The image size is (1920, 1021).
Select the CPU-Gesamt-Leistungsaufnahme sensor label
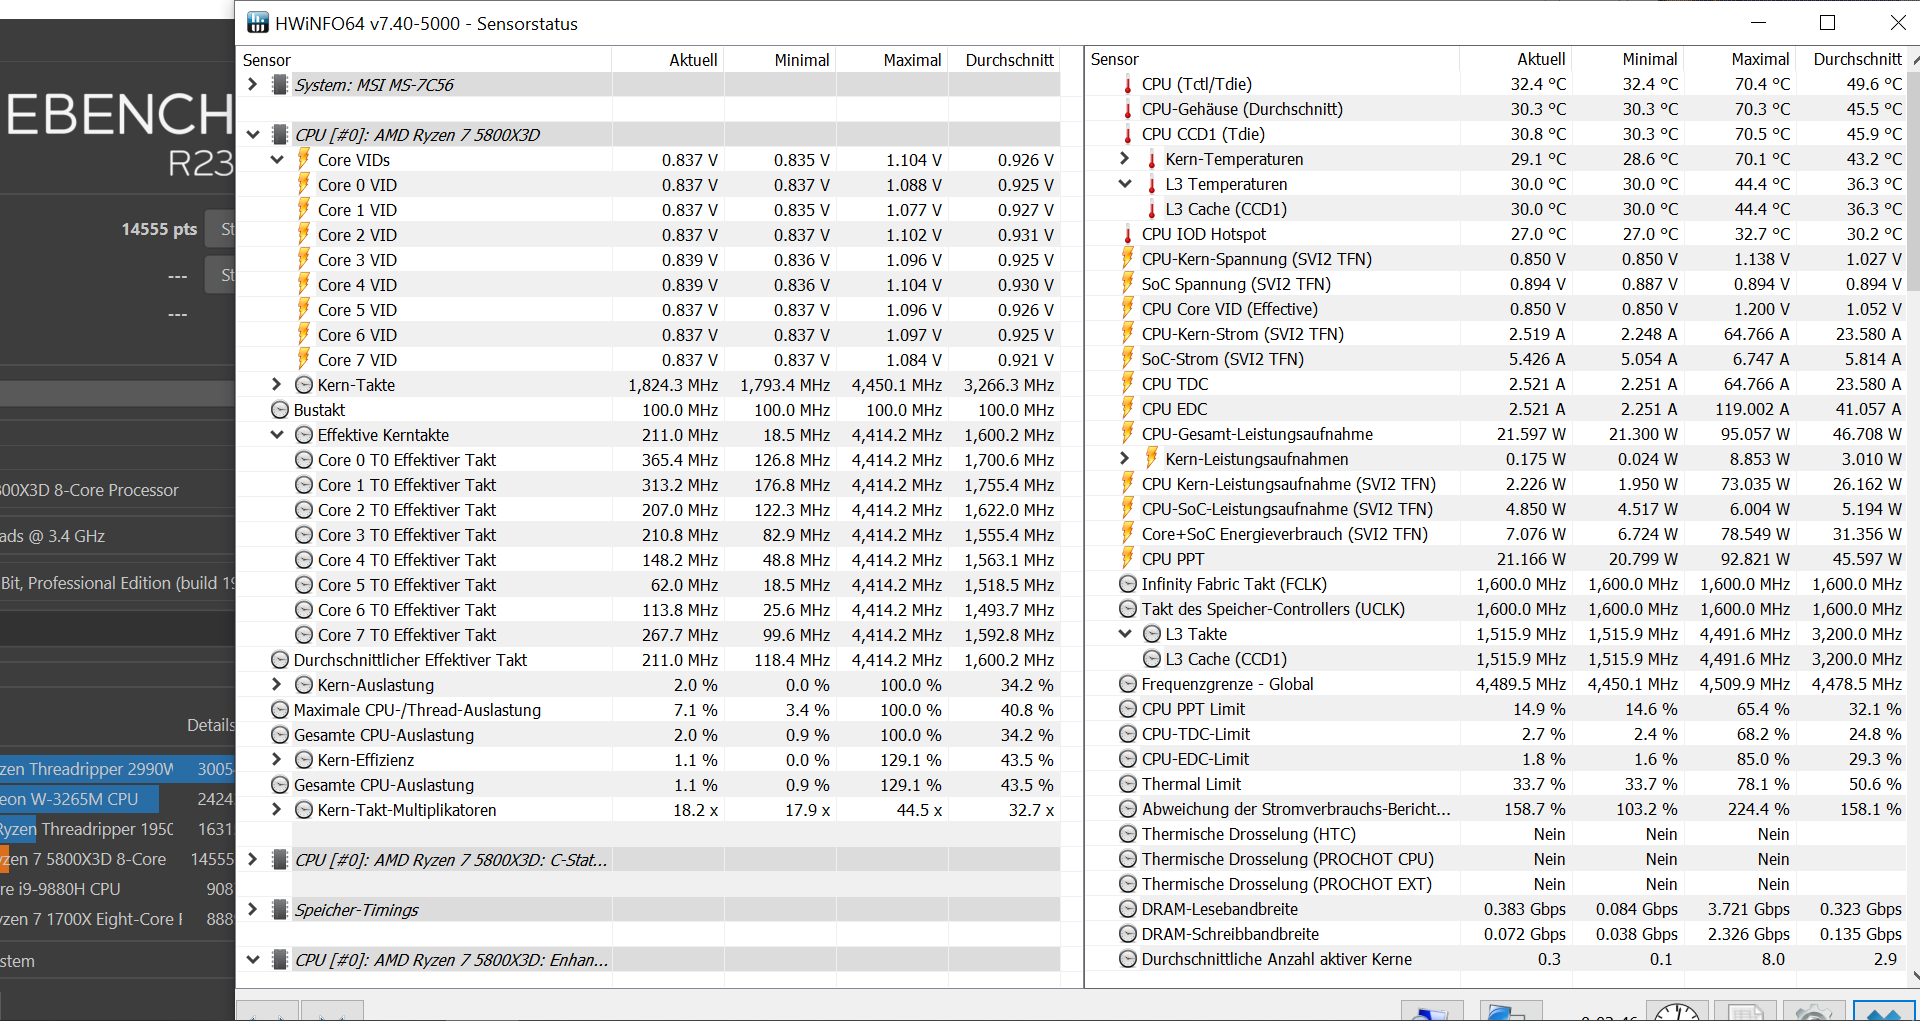[x=1257, y=434]
